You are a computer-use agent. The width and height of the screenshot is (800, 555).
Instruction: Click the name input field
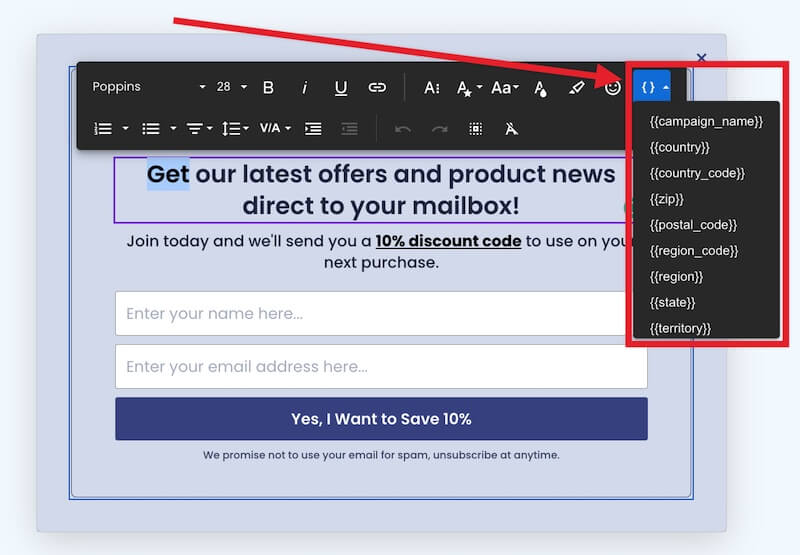(x=381, y=313)
